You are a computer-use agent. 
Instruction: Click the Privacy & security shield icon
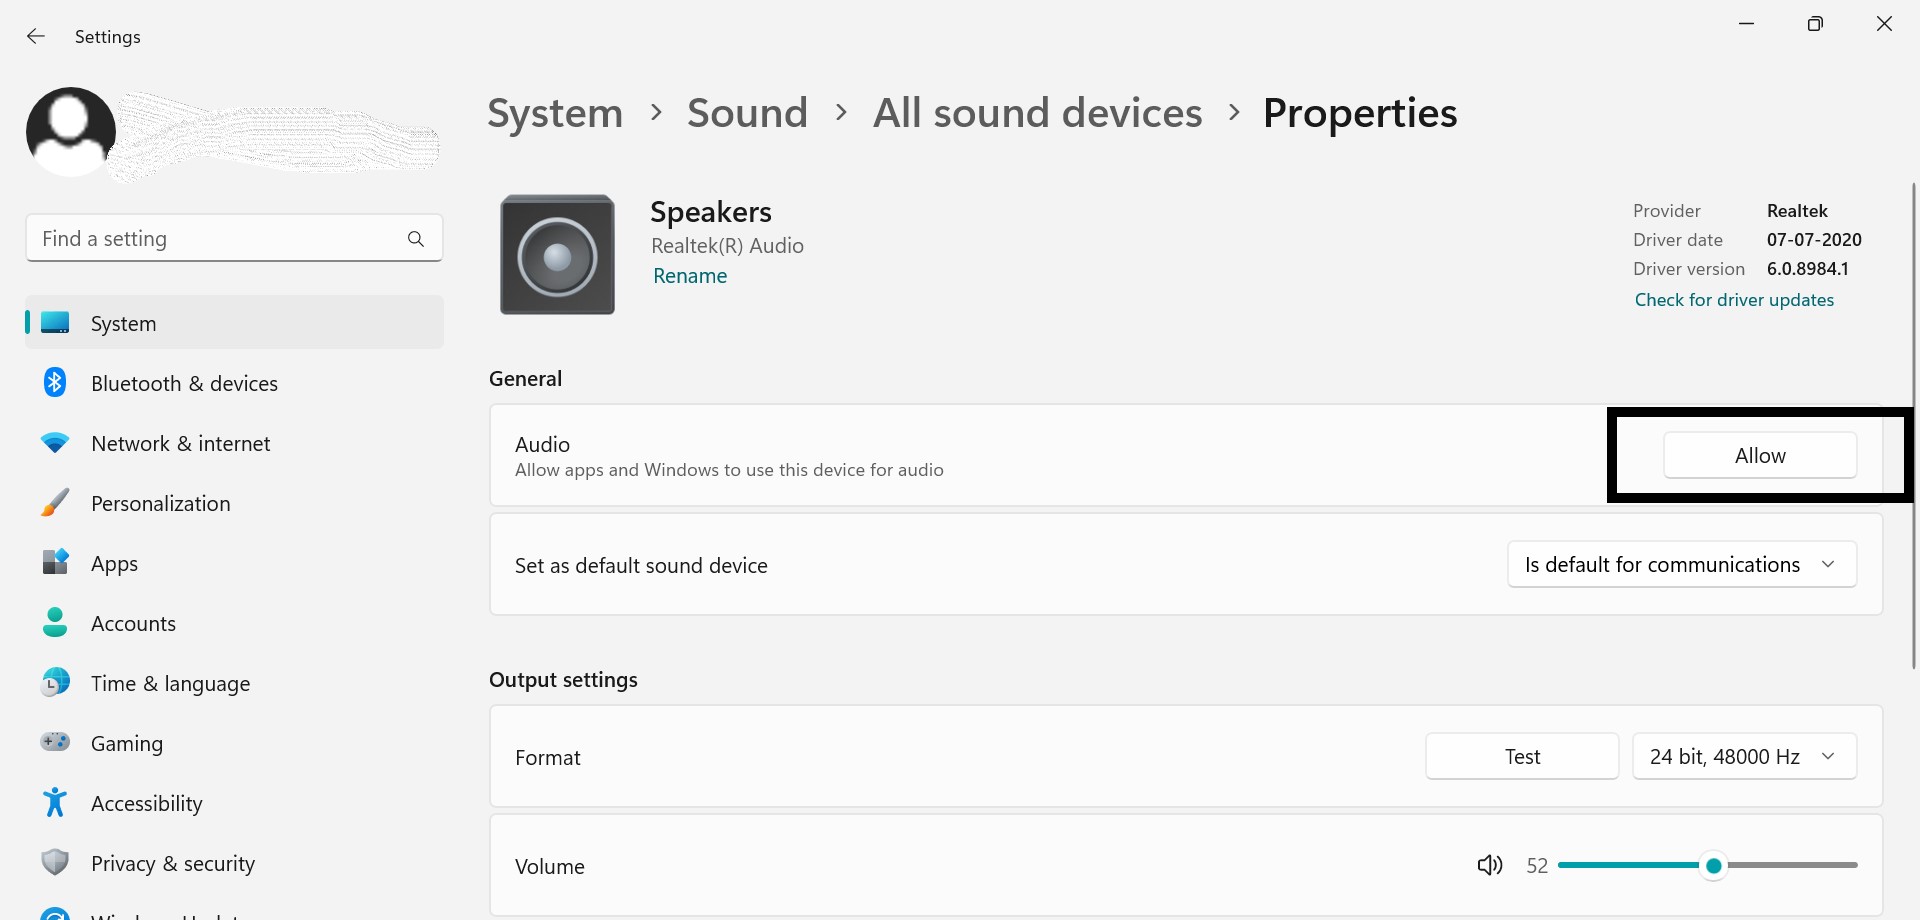[55, 862]
